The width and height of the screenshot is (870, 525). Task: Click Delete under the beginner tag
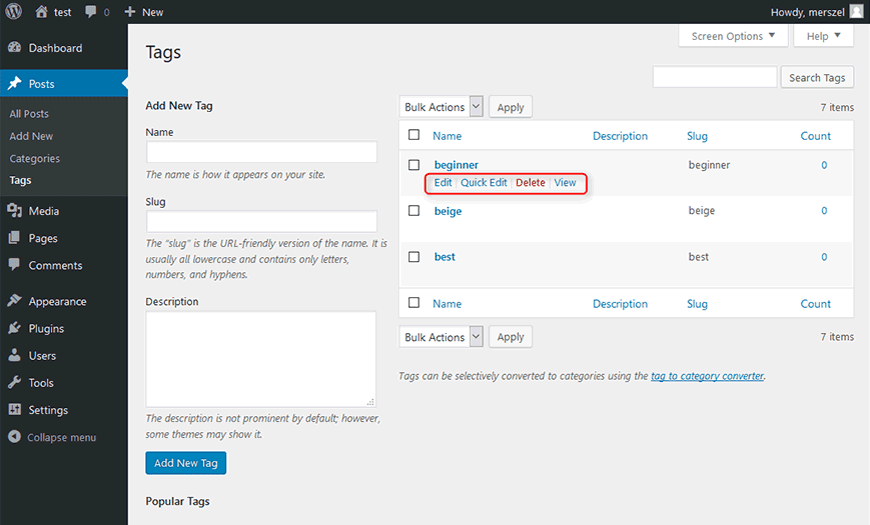pos(530,183)
